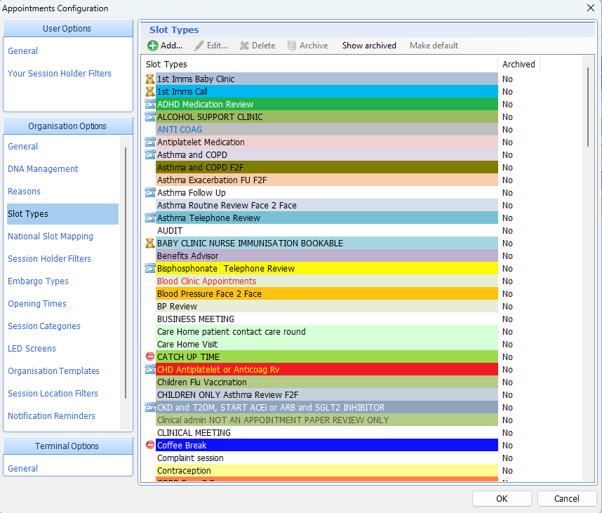Click telephone icon beside Asthma Follow Up
602x513 pixels.
(150, 193)
